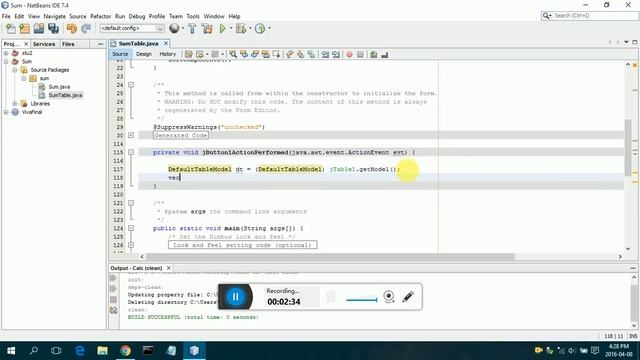Toggle the rectangular selection icon in editor toolbar
Image resolution: width=640 pixels, height=360 pixels.
point(277,54)
